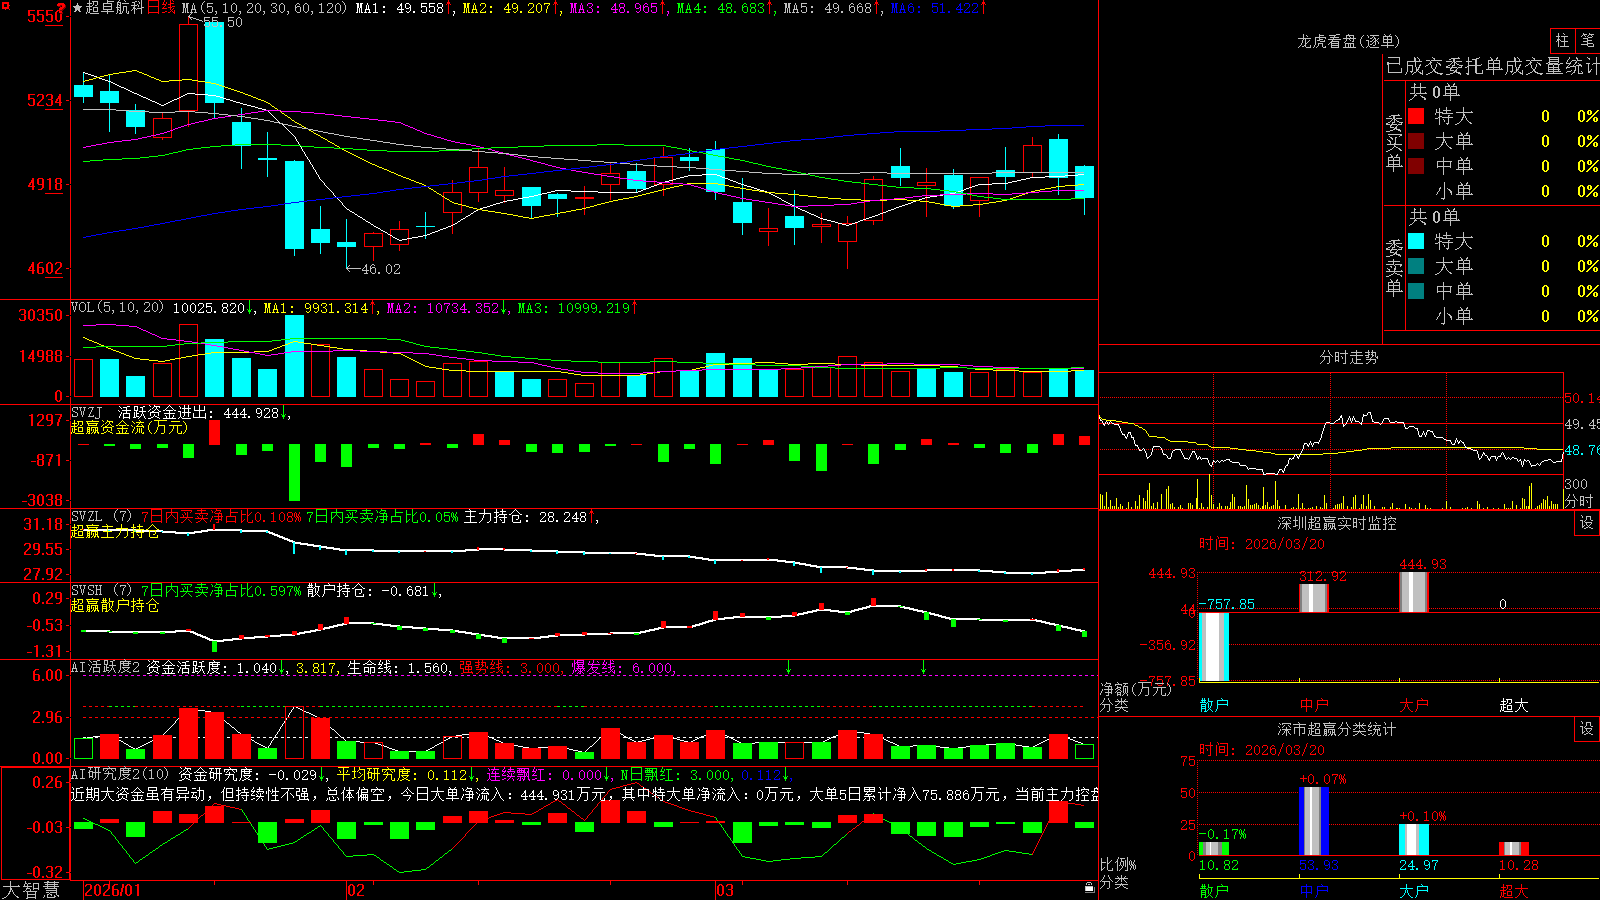
Task: Click SVSH (7) indicator label
Action: [101, 591]
